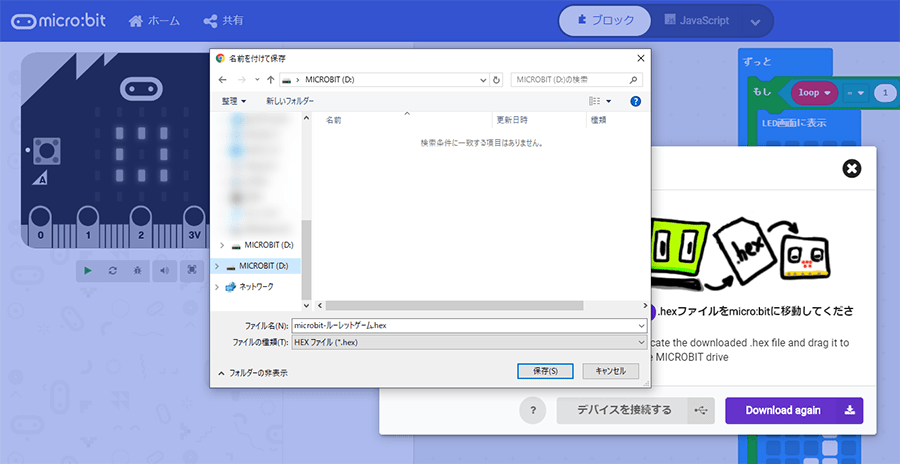The image size is (900, 464).
Task: Open the 共有 share option
Action: [223, 21]
